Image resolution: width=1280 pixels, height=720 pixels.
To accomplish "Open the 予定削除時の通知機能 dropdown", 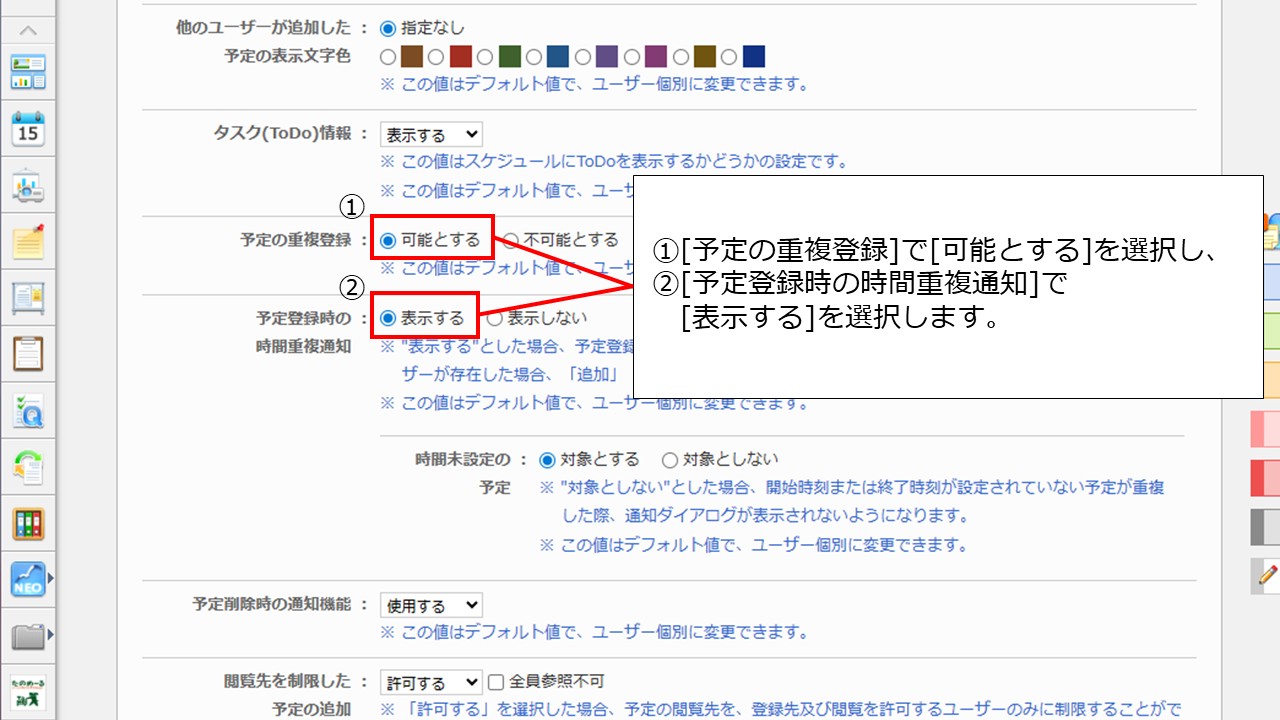I will 431,605.
